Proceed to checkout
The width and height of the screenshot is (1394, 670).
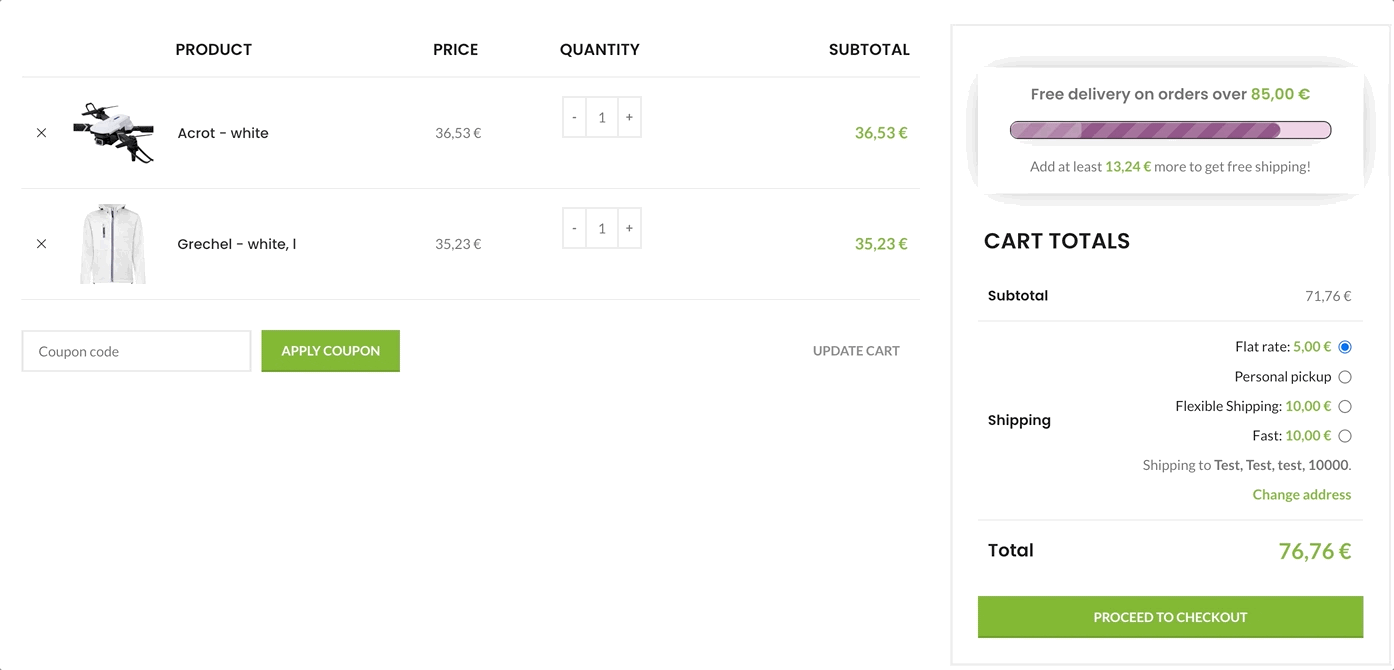click(x=1170, y=617)
